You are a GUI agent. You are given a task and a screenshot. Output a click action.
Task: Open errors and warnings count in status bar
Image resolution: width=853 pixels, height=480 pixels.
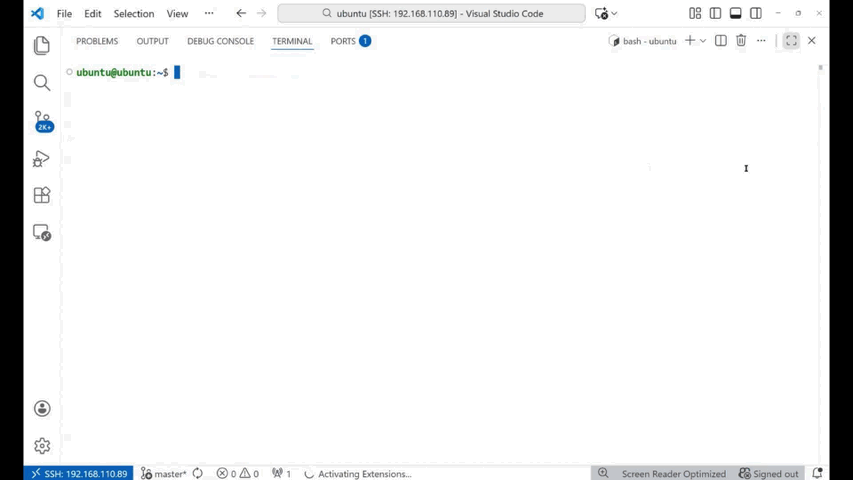(237, 473)
